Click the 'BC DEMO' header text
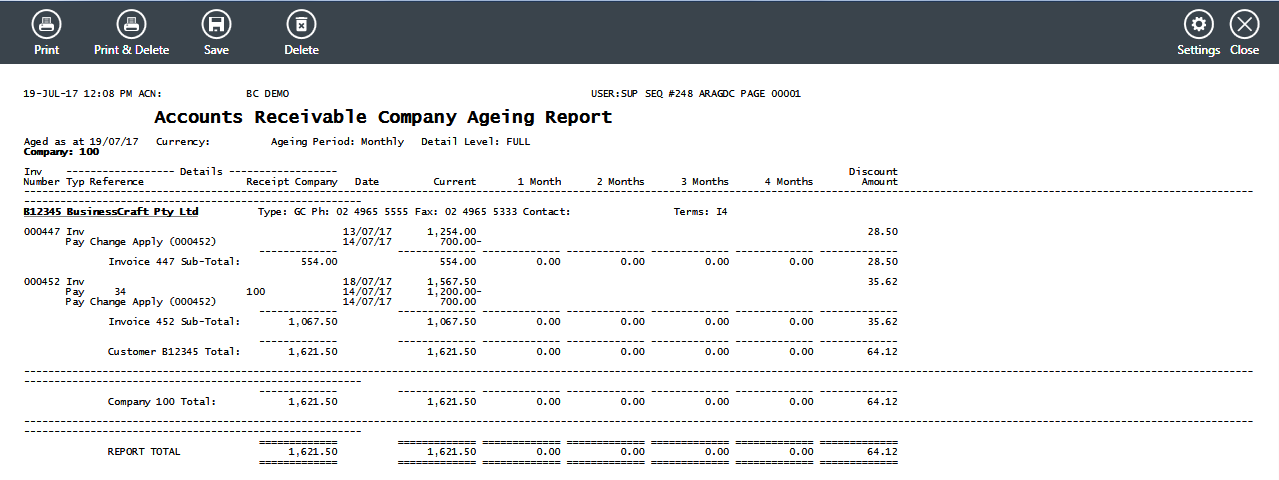The image size is (1279, 480). tap(267, 94)
